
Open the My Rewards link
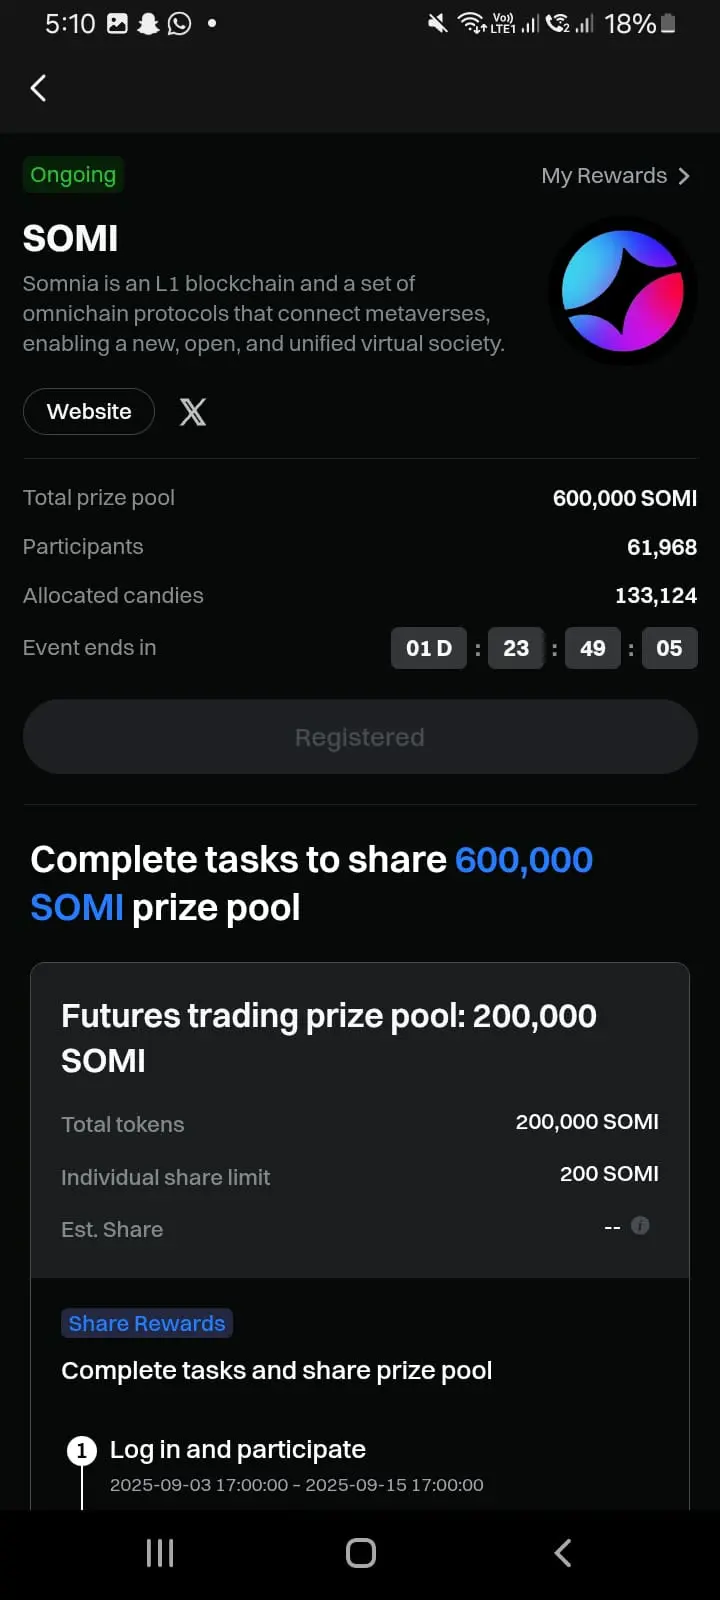pos(616,176)
